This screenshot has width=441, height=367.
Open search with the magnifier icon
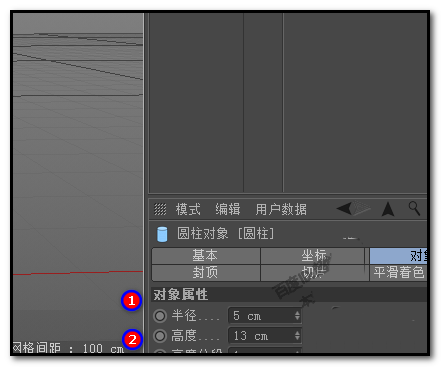[414, 208]
